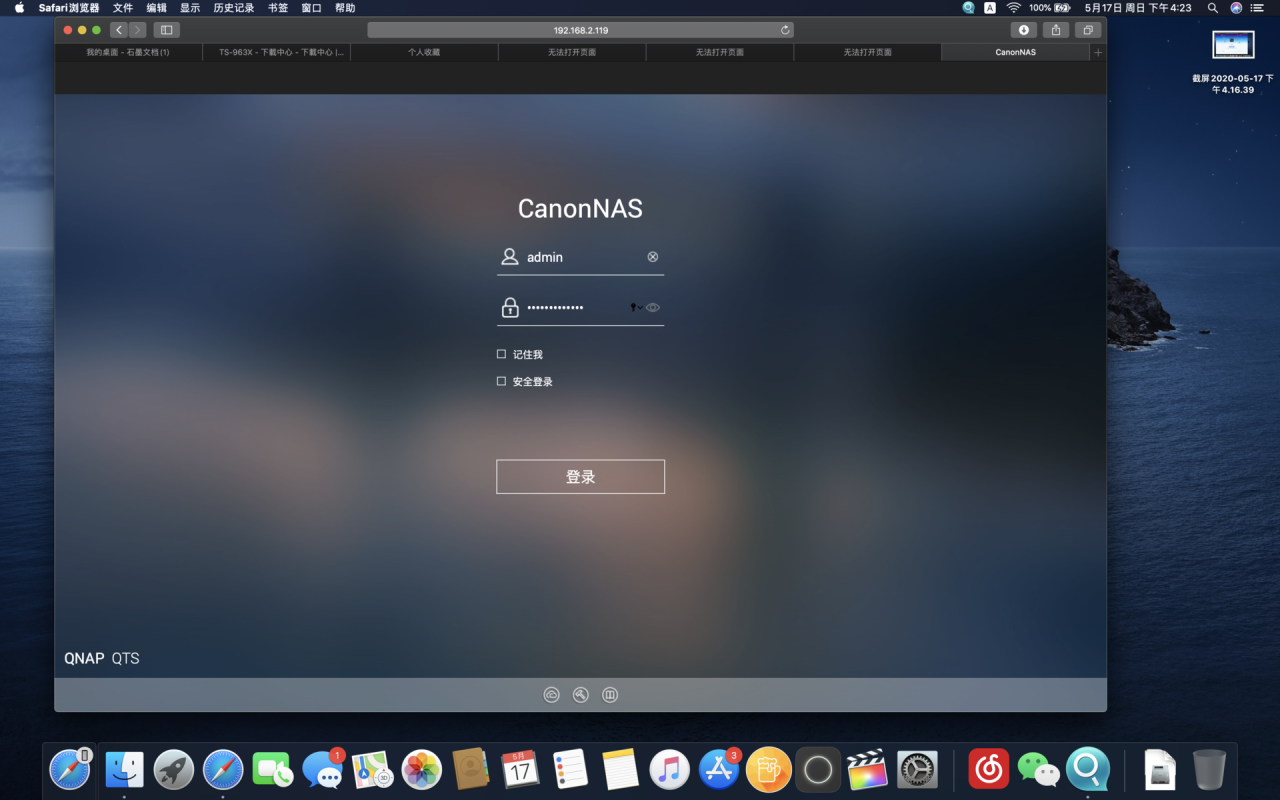Open the 显示 menu
The image size is (1280, 800).
tap(190, 8)
